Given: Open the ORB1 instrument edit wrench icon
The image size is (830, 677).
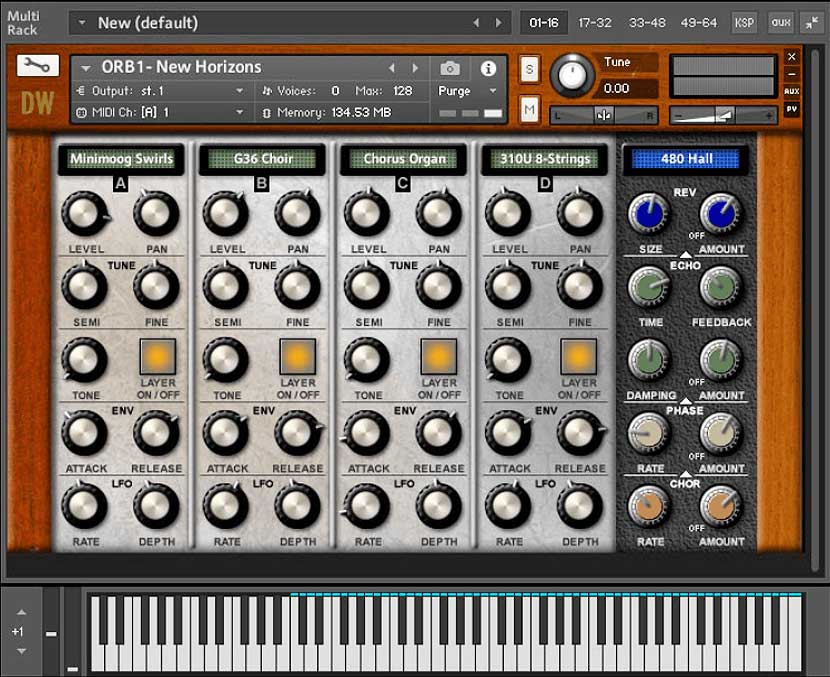Looking at the screenshot, I should pos(37,67).
